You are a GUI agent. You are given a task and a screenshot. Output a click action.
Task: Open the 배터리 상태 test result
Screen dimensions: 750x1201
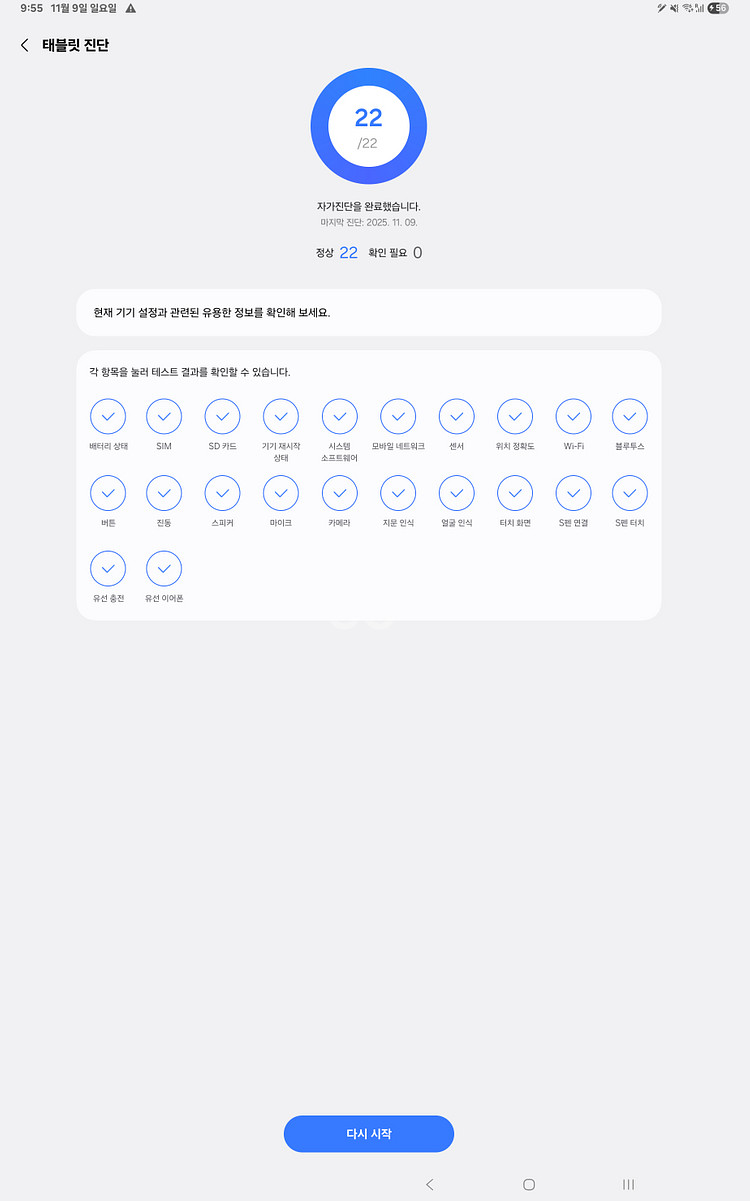tap(108, 416)
